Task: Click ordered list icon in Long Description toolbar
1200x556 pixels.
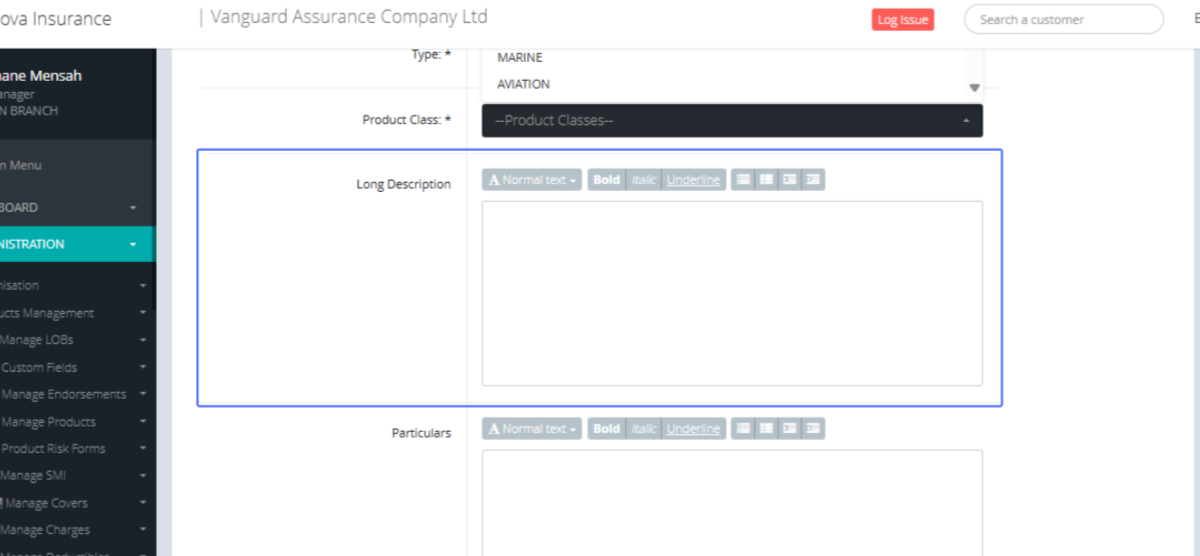Action: (x=766, y=180)
